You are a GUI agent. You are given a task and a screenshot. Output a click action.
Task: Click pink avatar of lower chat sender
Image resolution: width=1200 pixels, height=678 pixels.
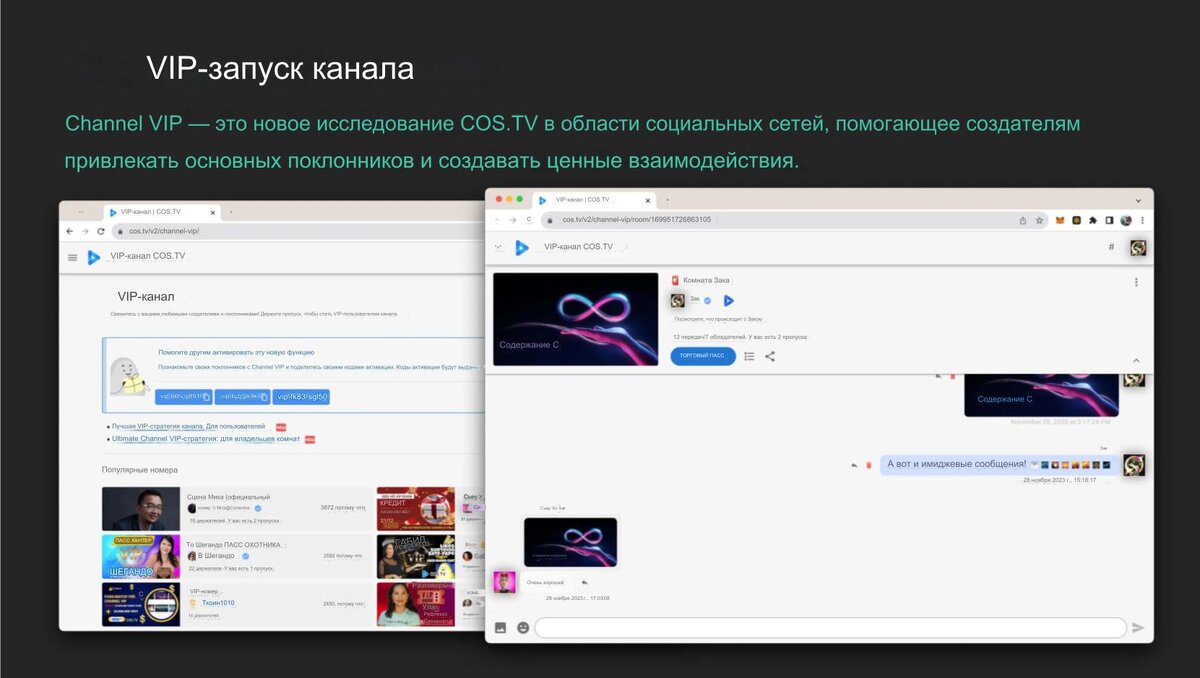[x=505, y=582]
